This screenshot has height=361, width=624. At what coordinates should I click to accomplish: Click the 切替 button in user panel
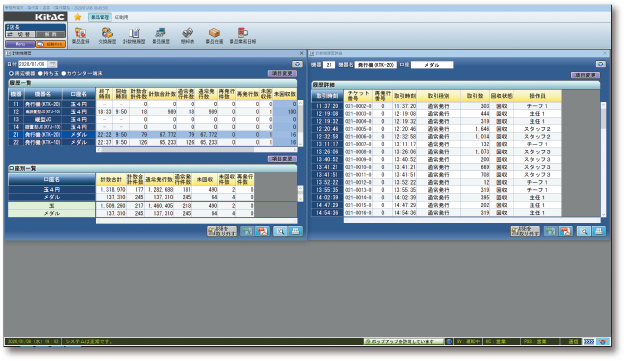[x=21, y=35]
